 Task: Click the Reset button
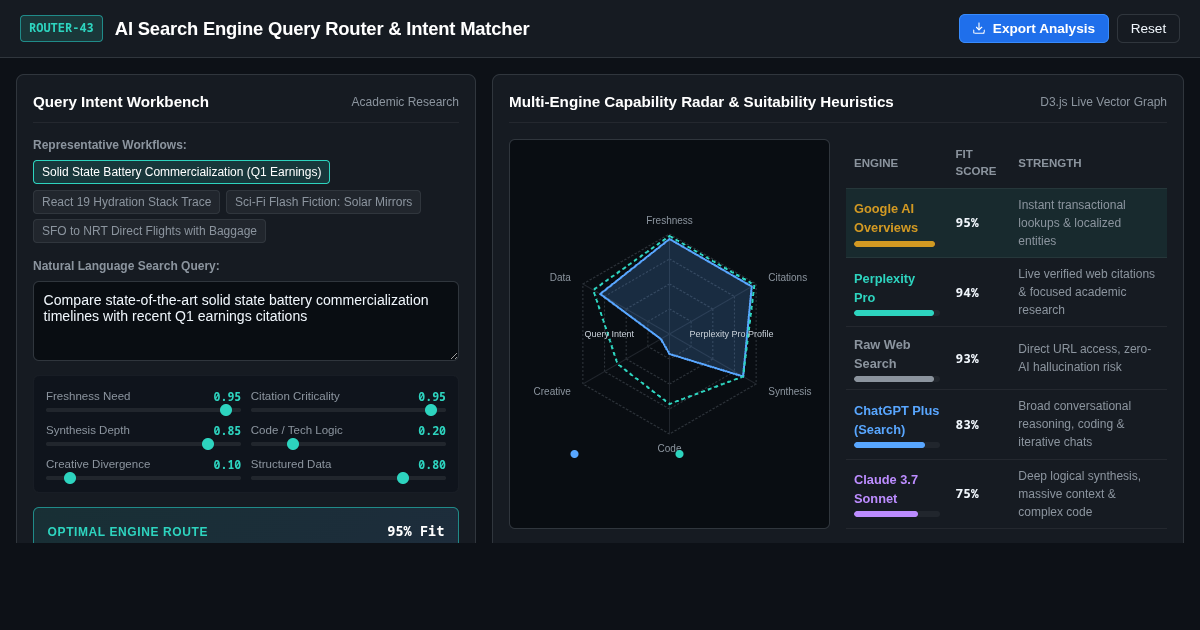click(x=1148, y=28)
